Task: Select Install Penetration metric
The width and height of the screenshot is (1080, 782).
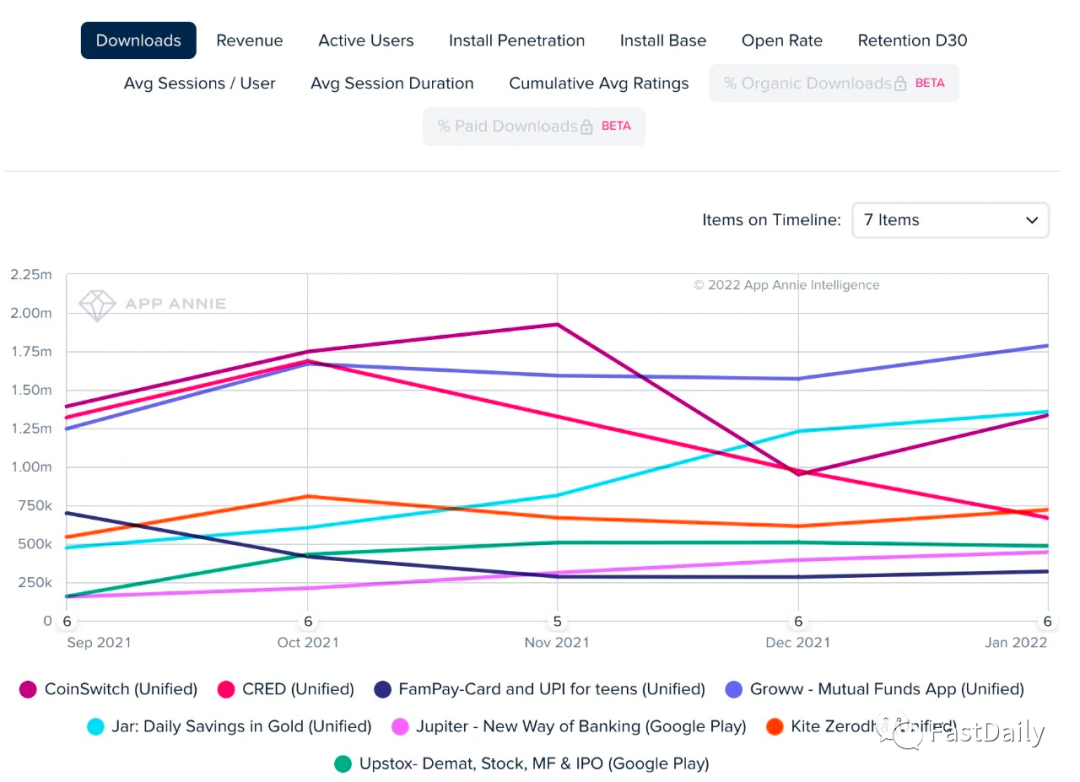Action: (517, 41)
